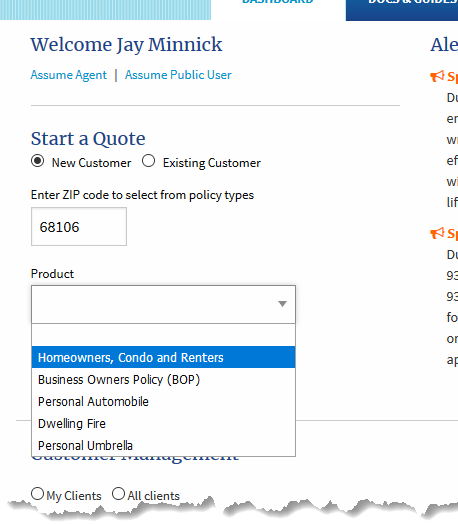The height and width of the screenshot is (524, 458).
Task: Select the Existing Customer radio button
Action: (x=148, y=161)
